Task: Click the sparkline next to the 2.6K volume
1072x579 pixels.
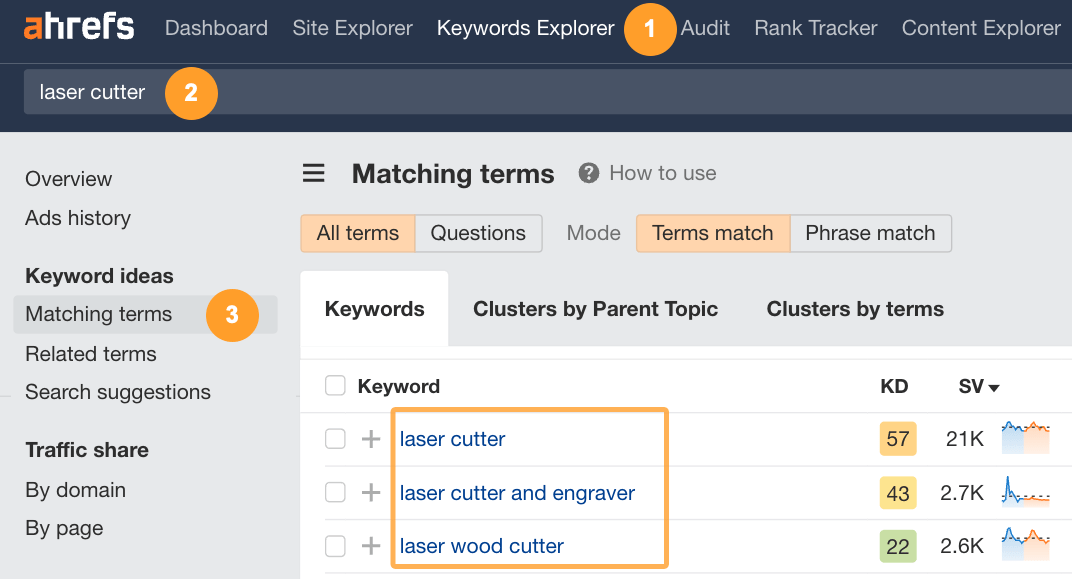Action: click(1025, 546)
